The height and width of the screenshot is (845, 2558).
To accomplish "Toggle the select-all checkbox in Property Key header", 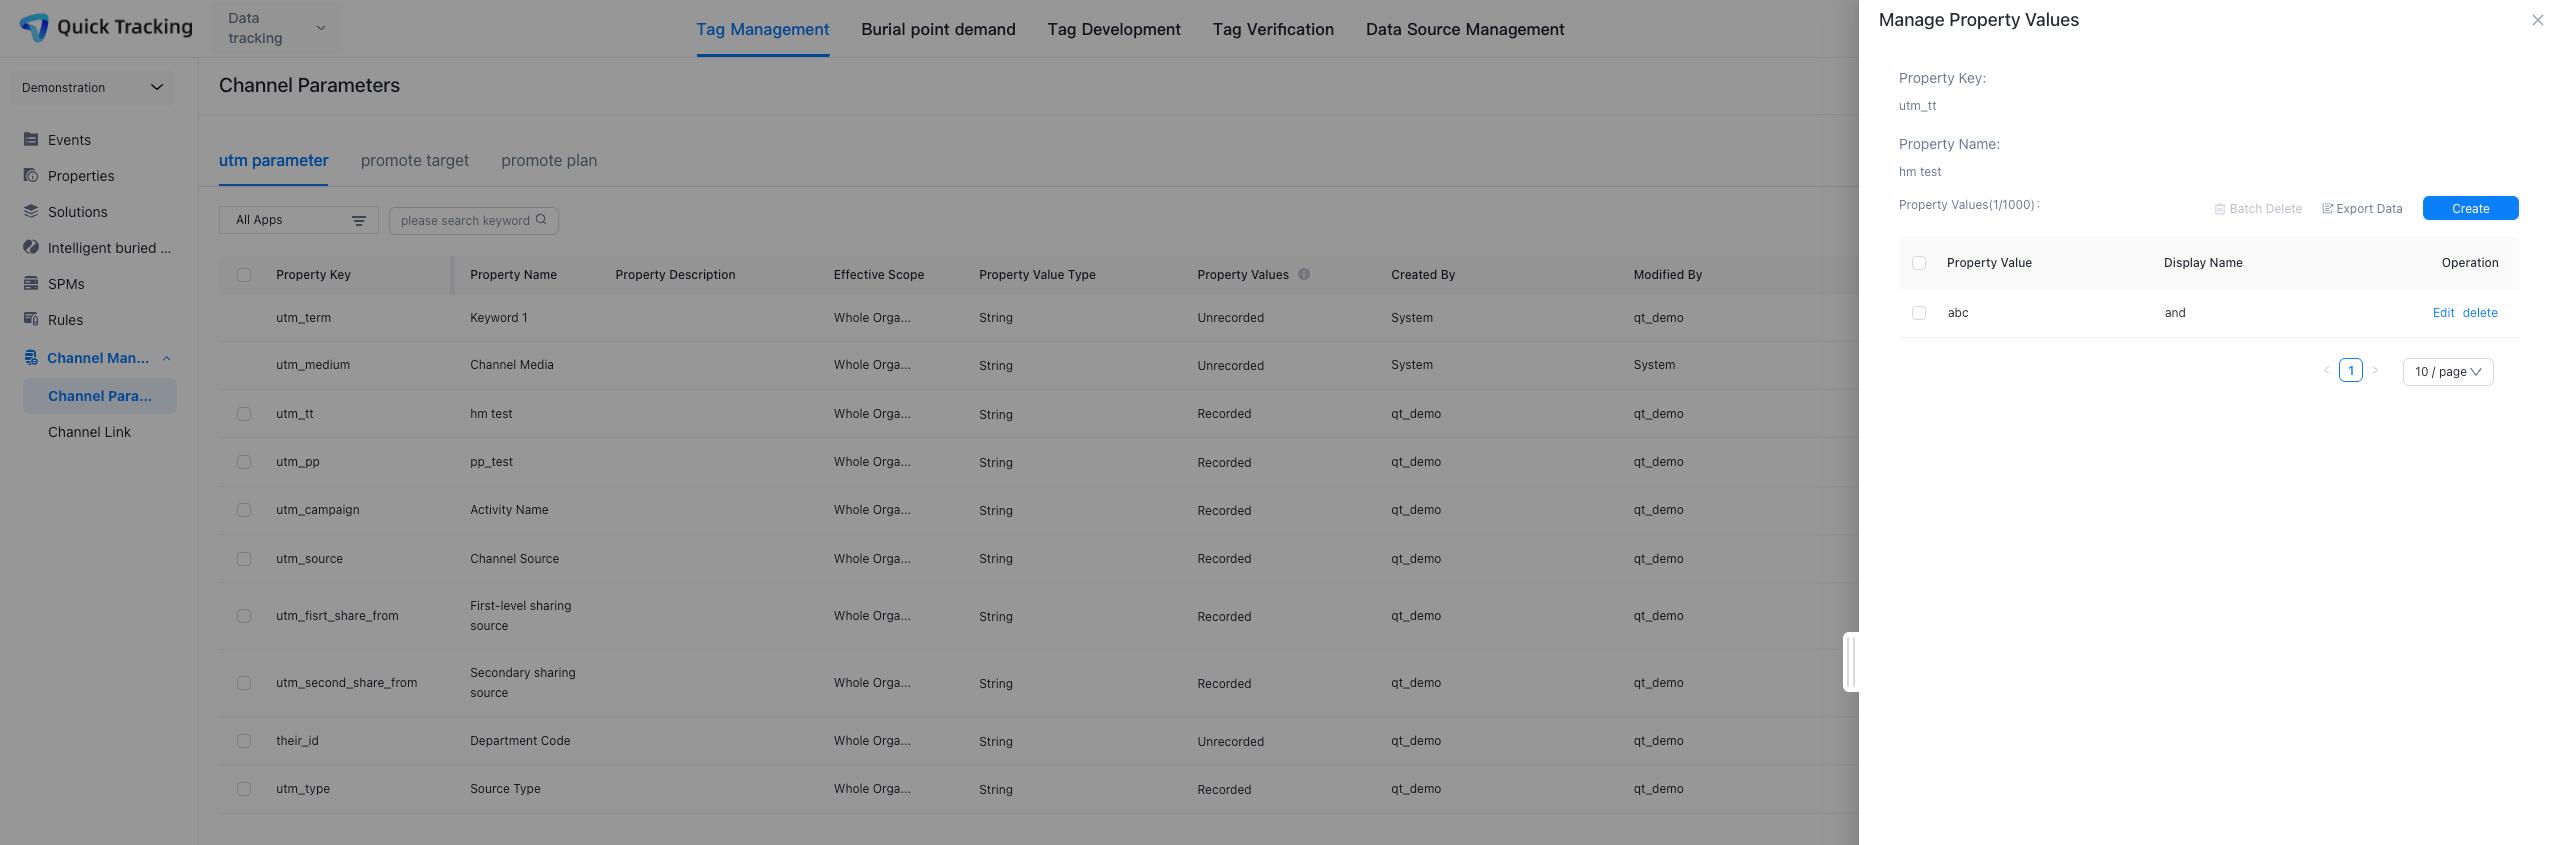I will (244, 275).
